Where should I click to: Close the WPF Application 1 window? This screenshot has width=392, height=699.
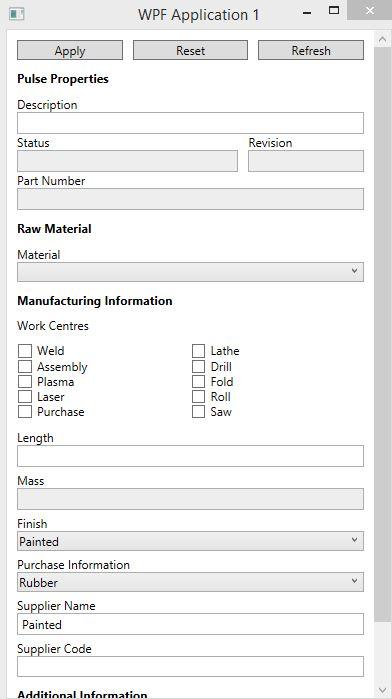(x=369, y=10)
